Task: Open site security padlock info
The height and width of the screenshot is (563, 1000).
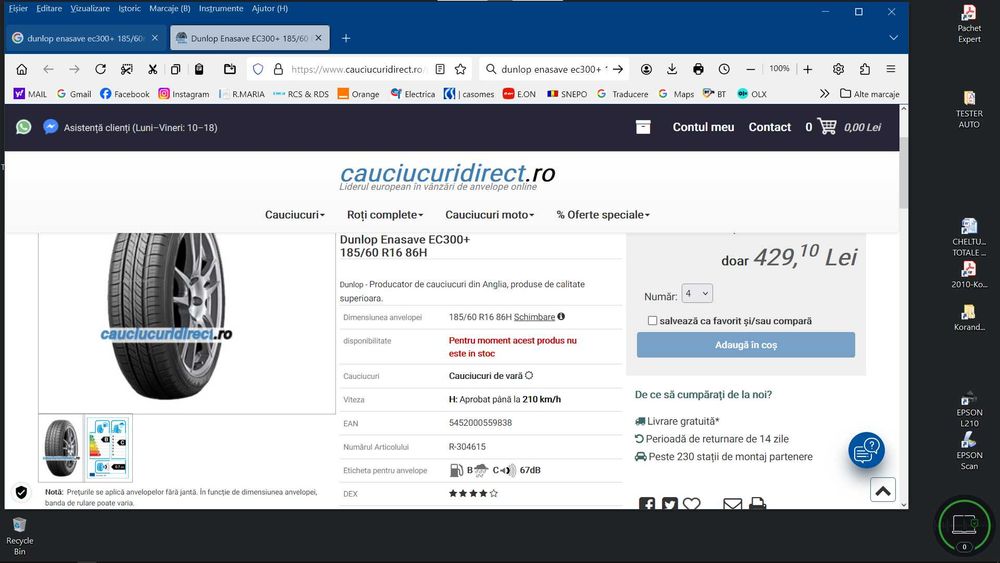Action: (278, 69)
